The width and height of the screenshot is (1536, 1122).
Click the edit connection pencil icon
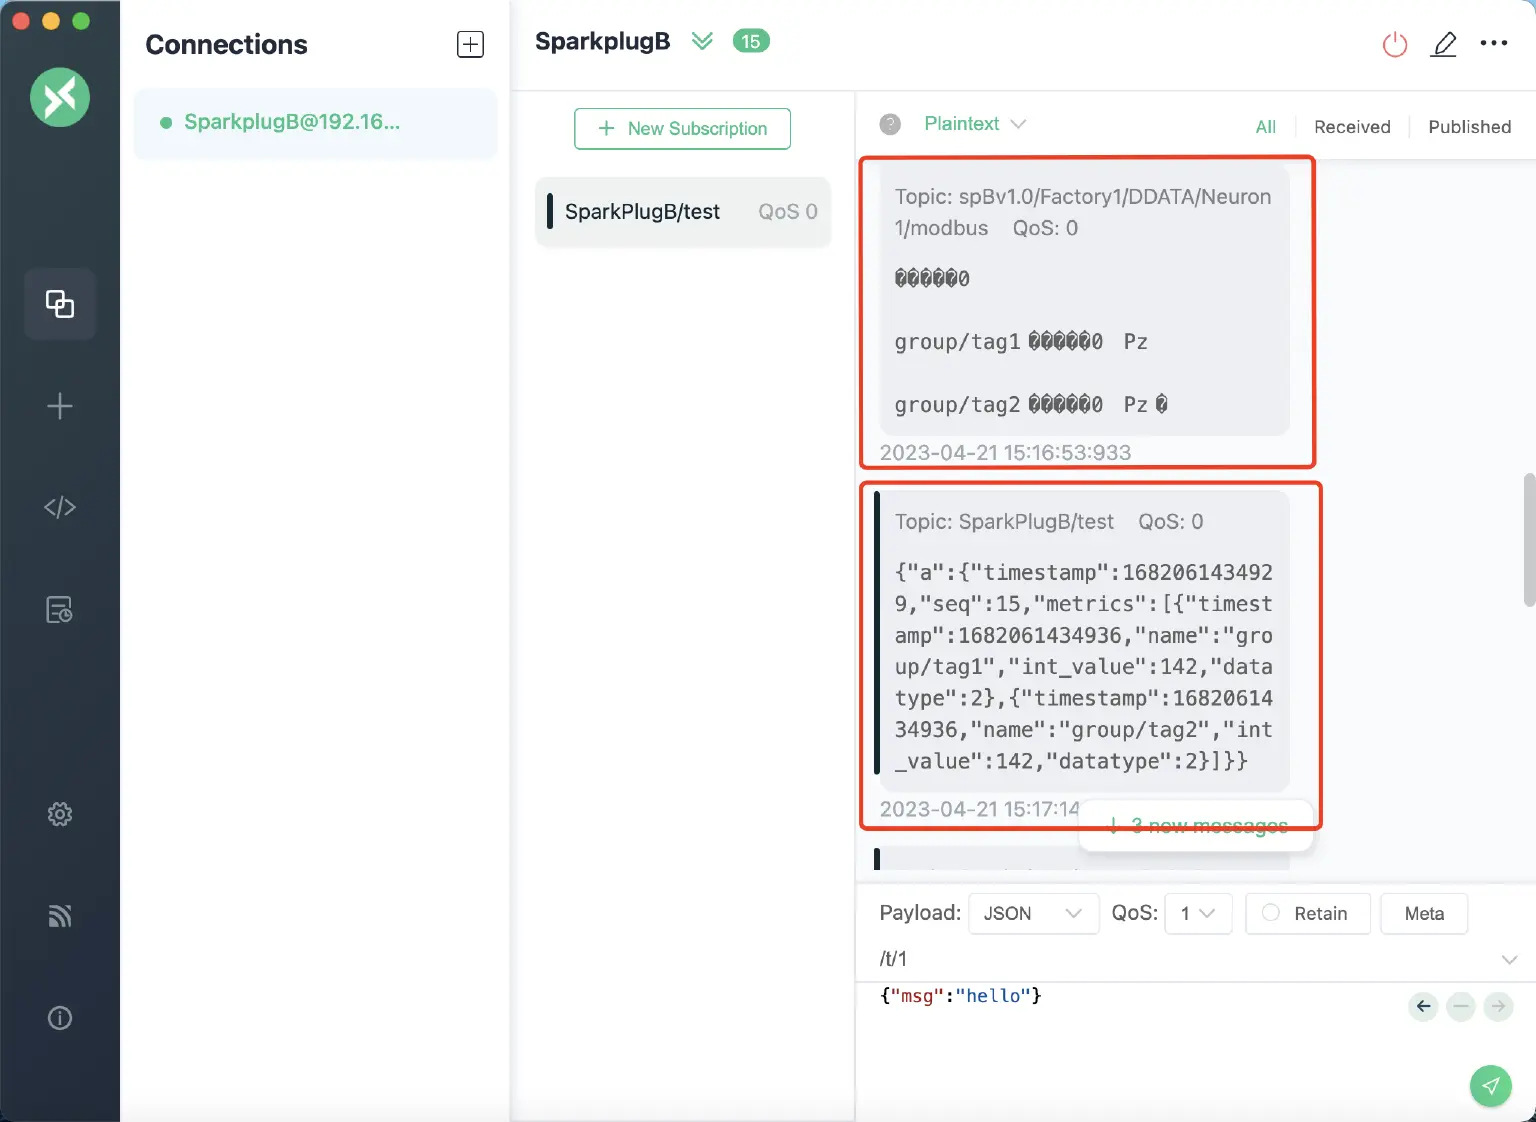(x=1443, y=44)
